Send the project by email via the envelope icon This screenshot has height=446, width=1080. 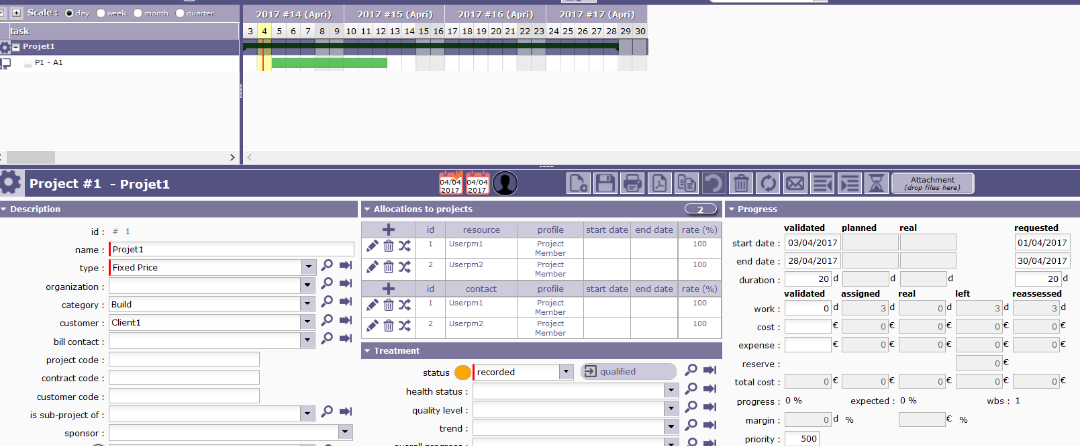(x=795, y=183)
